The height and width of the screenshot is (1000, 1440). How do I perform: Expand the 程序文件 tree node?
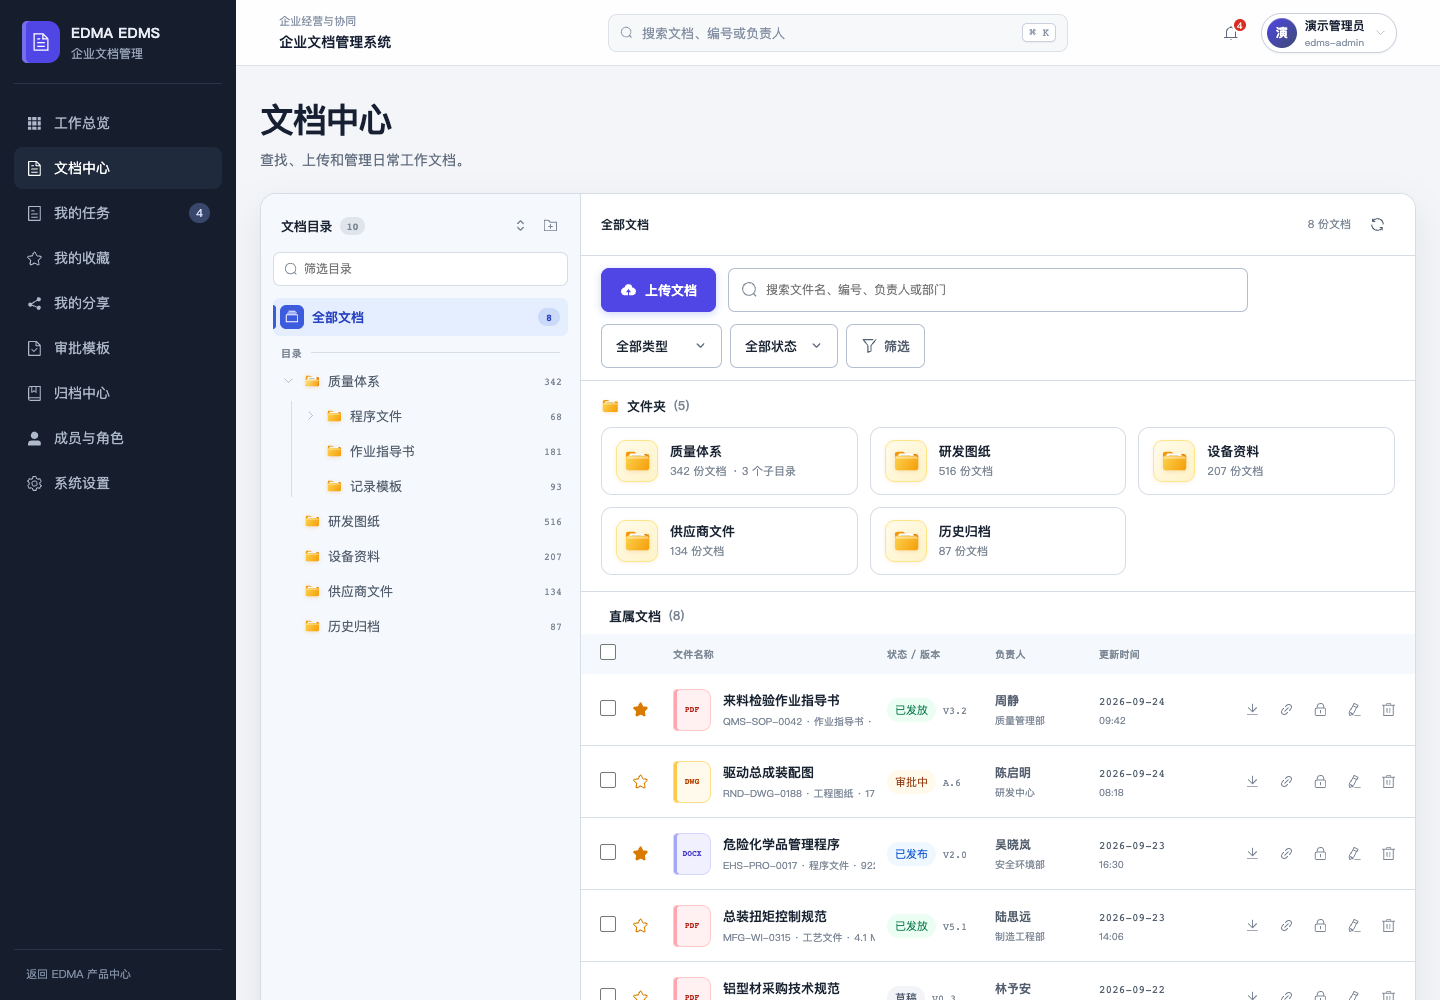pos(310,416)
